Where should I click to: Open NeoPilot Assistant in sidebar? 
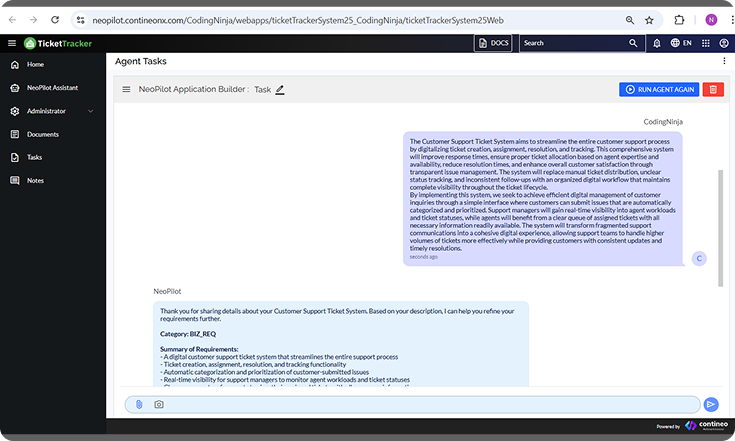[53, 88]
